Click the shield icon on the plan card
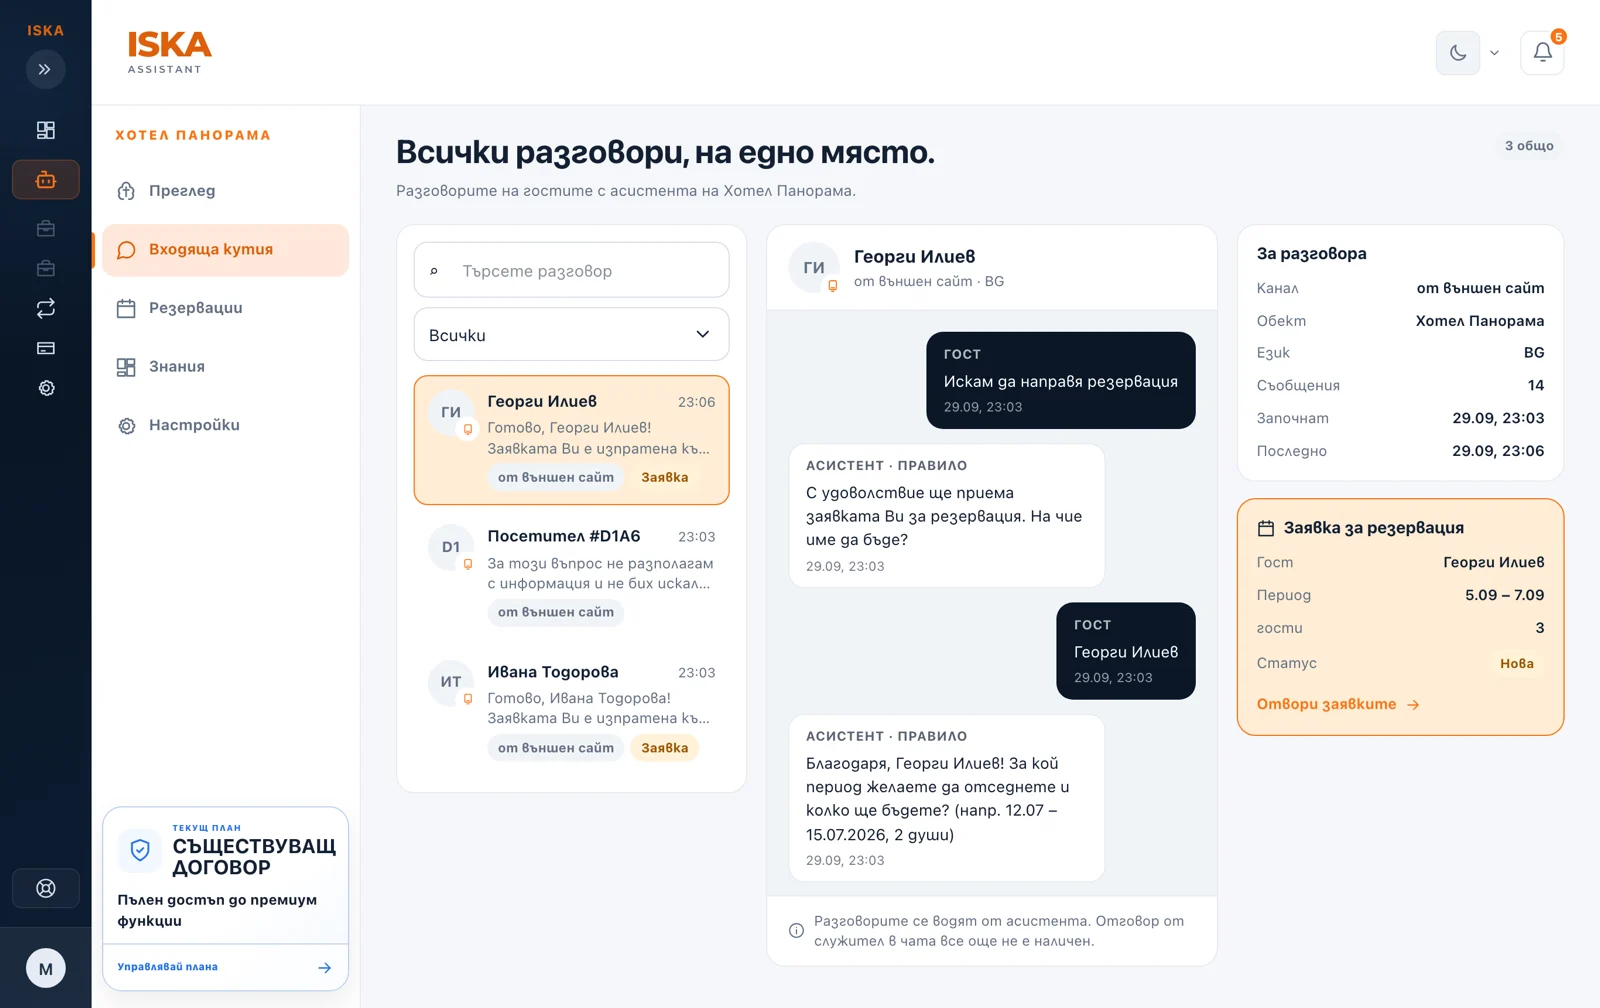This screenshot has height=1008, width=1600. (140, 850)
